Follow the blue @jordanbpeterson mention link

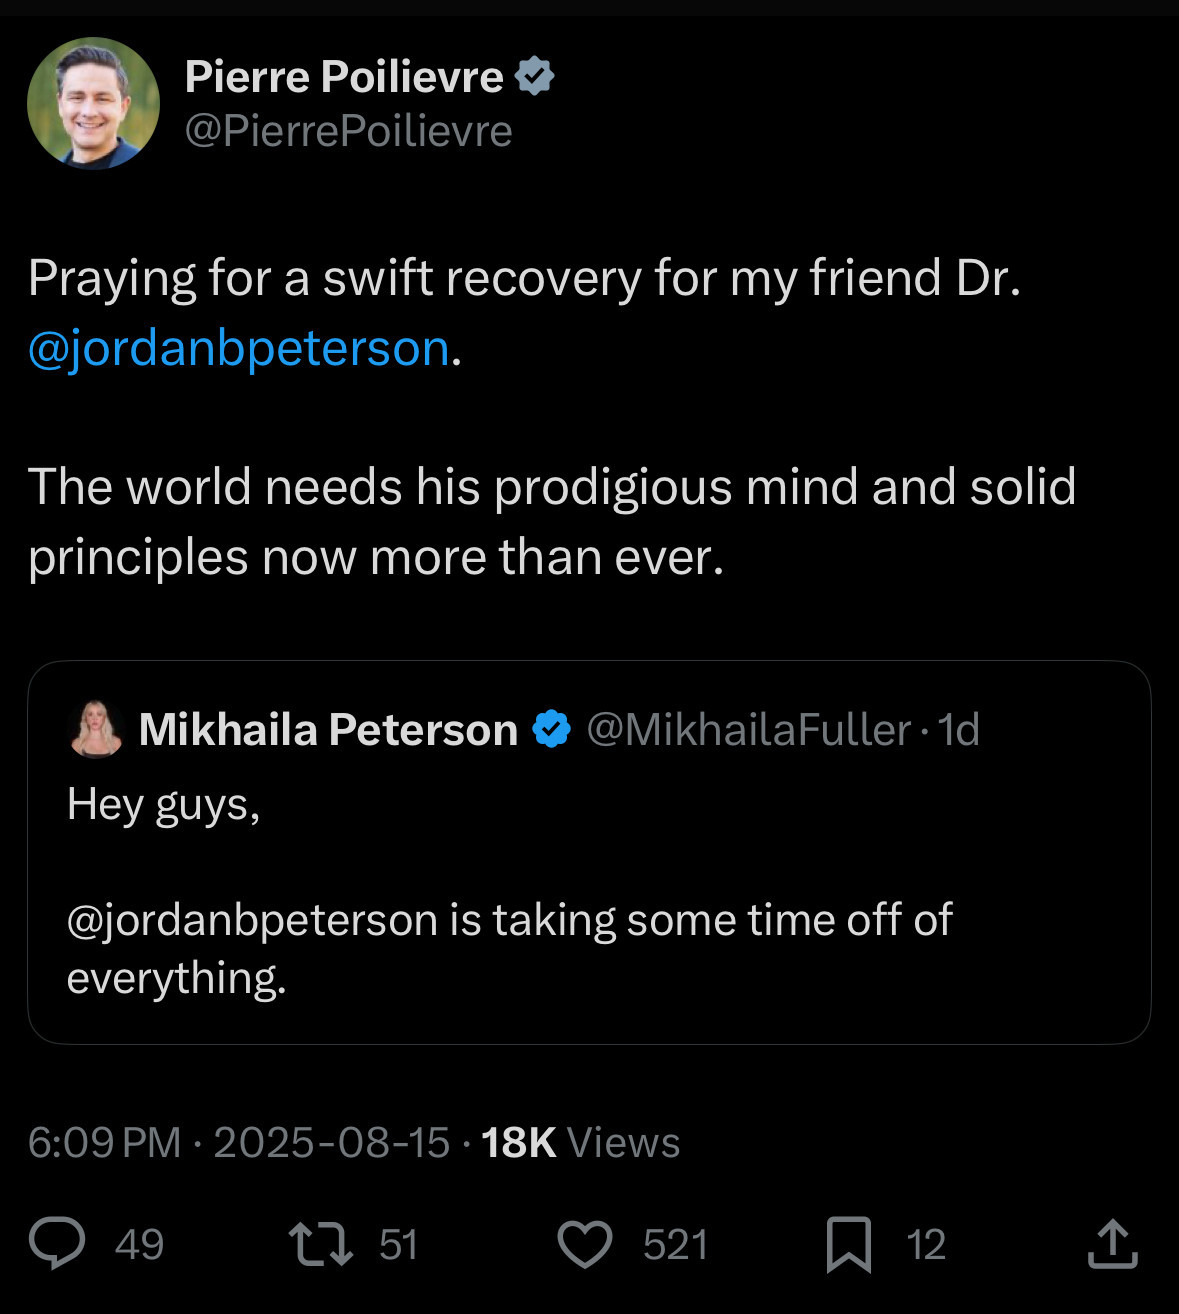tap(239, 348)
